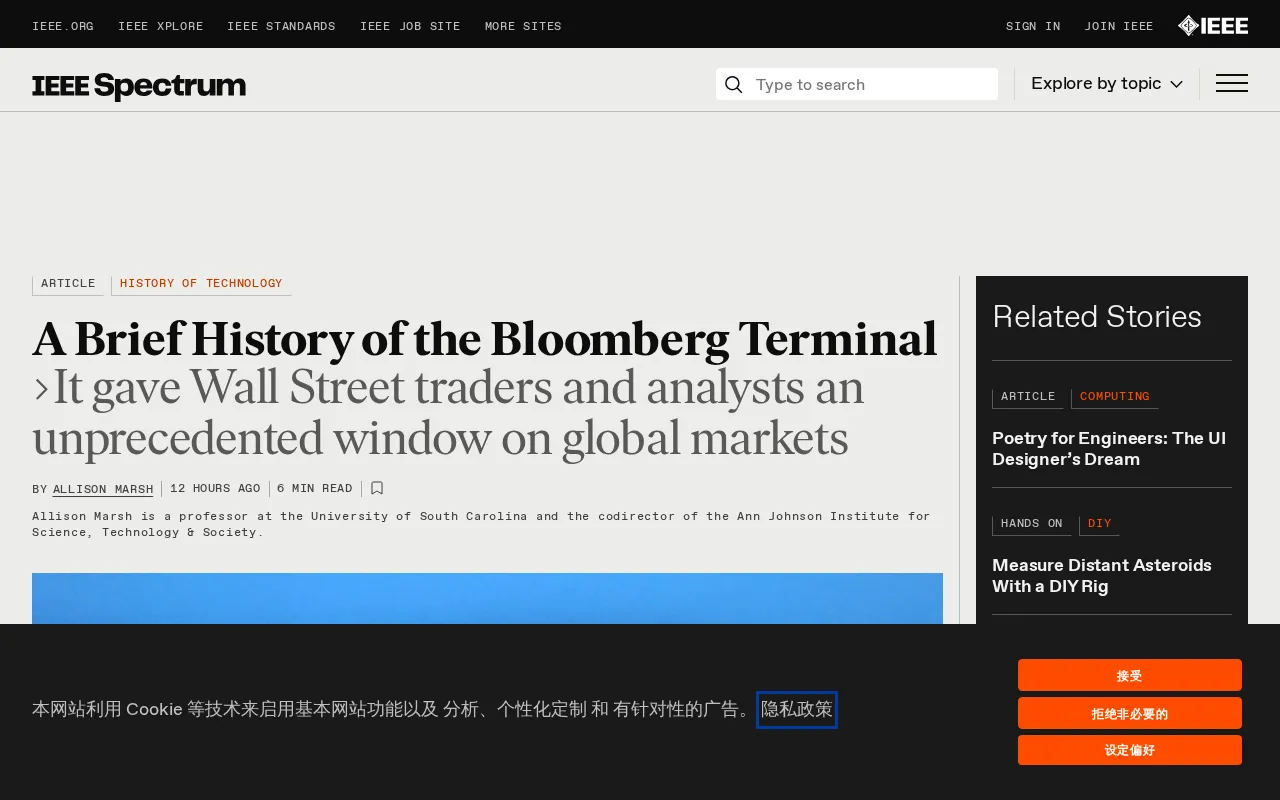
Task: Click the Related Stories heading
Action: (1097, 317)
